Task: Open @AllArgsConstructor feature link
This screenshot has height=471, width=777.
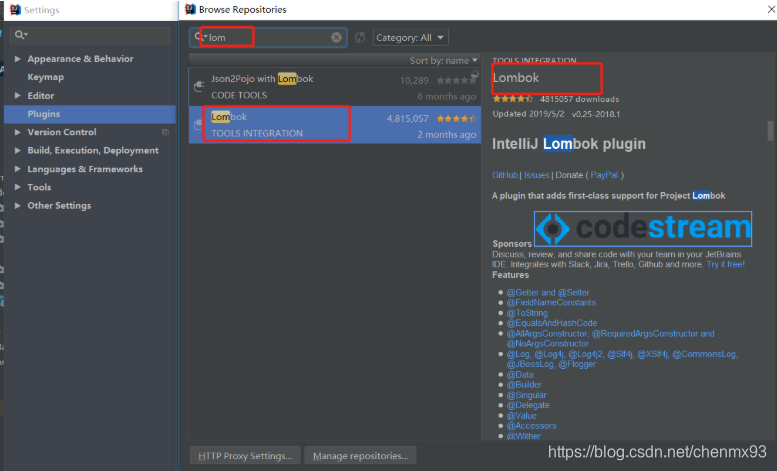Action: (547, 334)
